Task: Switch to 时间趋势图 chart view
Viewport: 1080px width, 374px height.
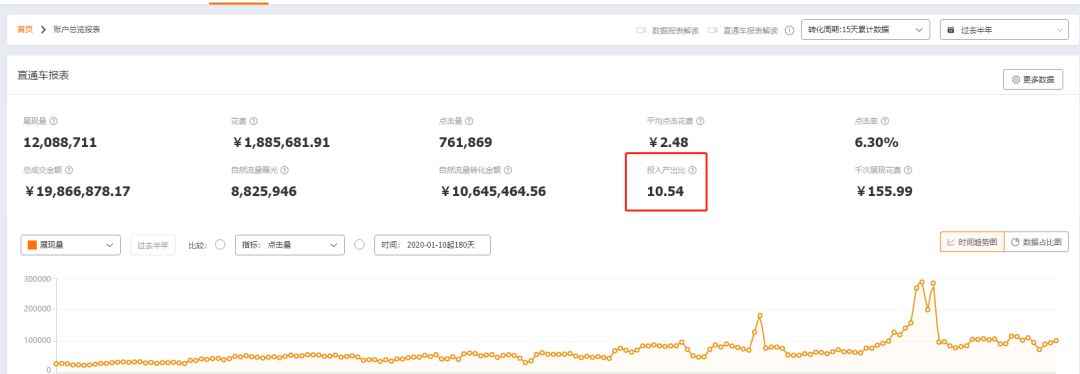Action: [973, 242]
